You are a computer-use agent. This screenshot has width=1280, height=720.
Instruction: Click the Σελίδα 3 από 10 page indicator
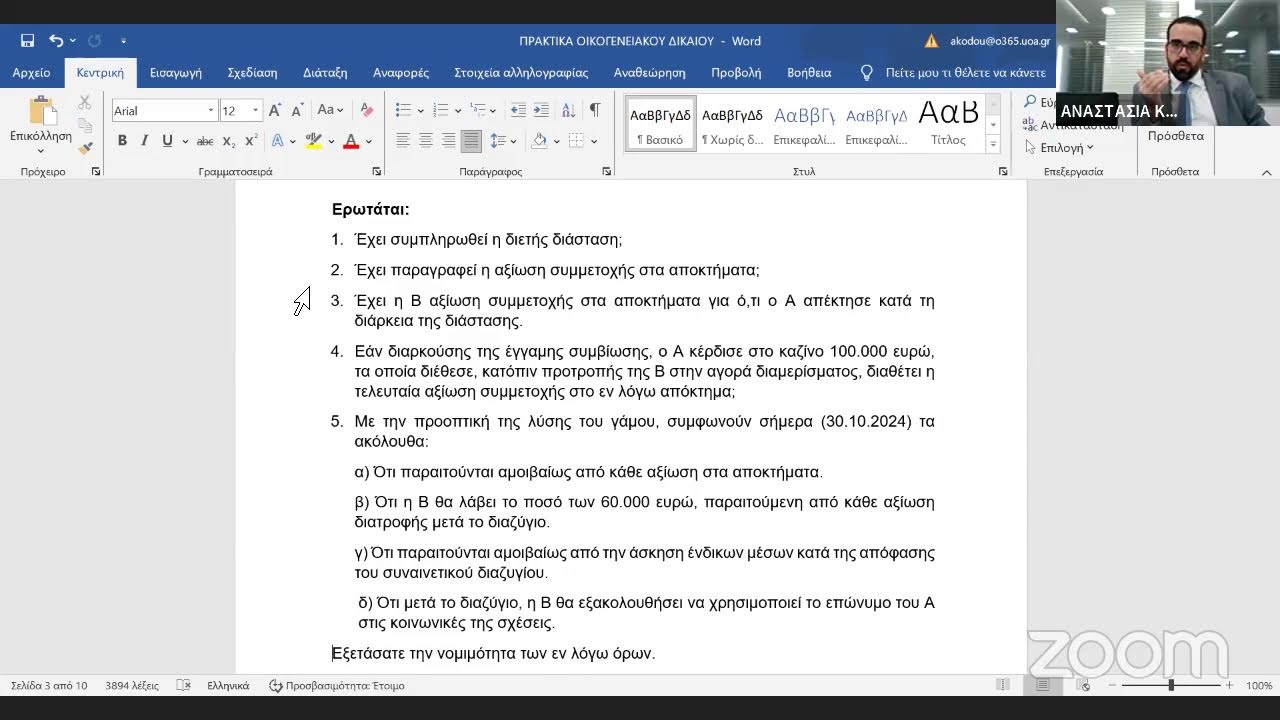coord(49,686)
